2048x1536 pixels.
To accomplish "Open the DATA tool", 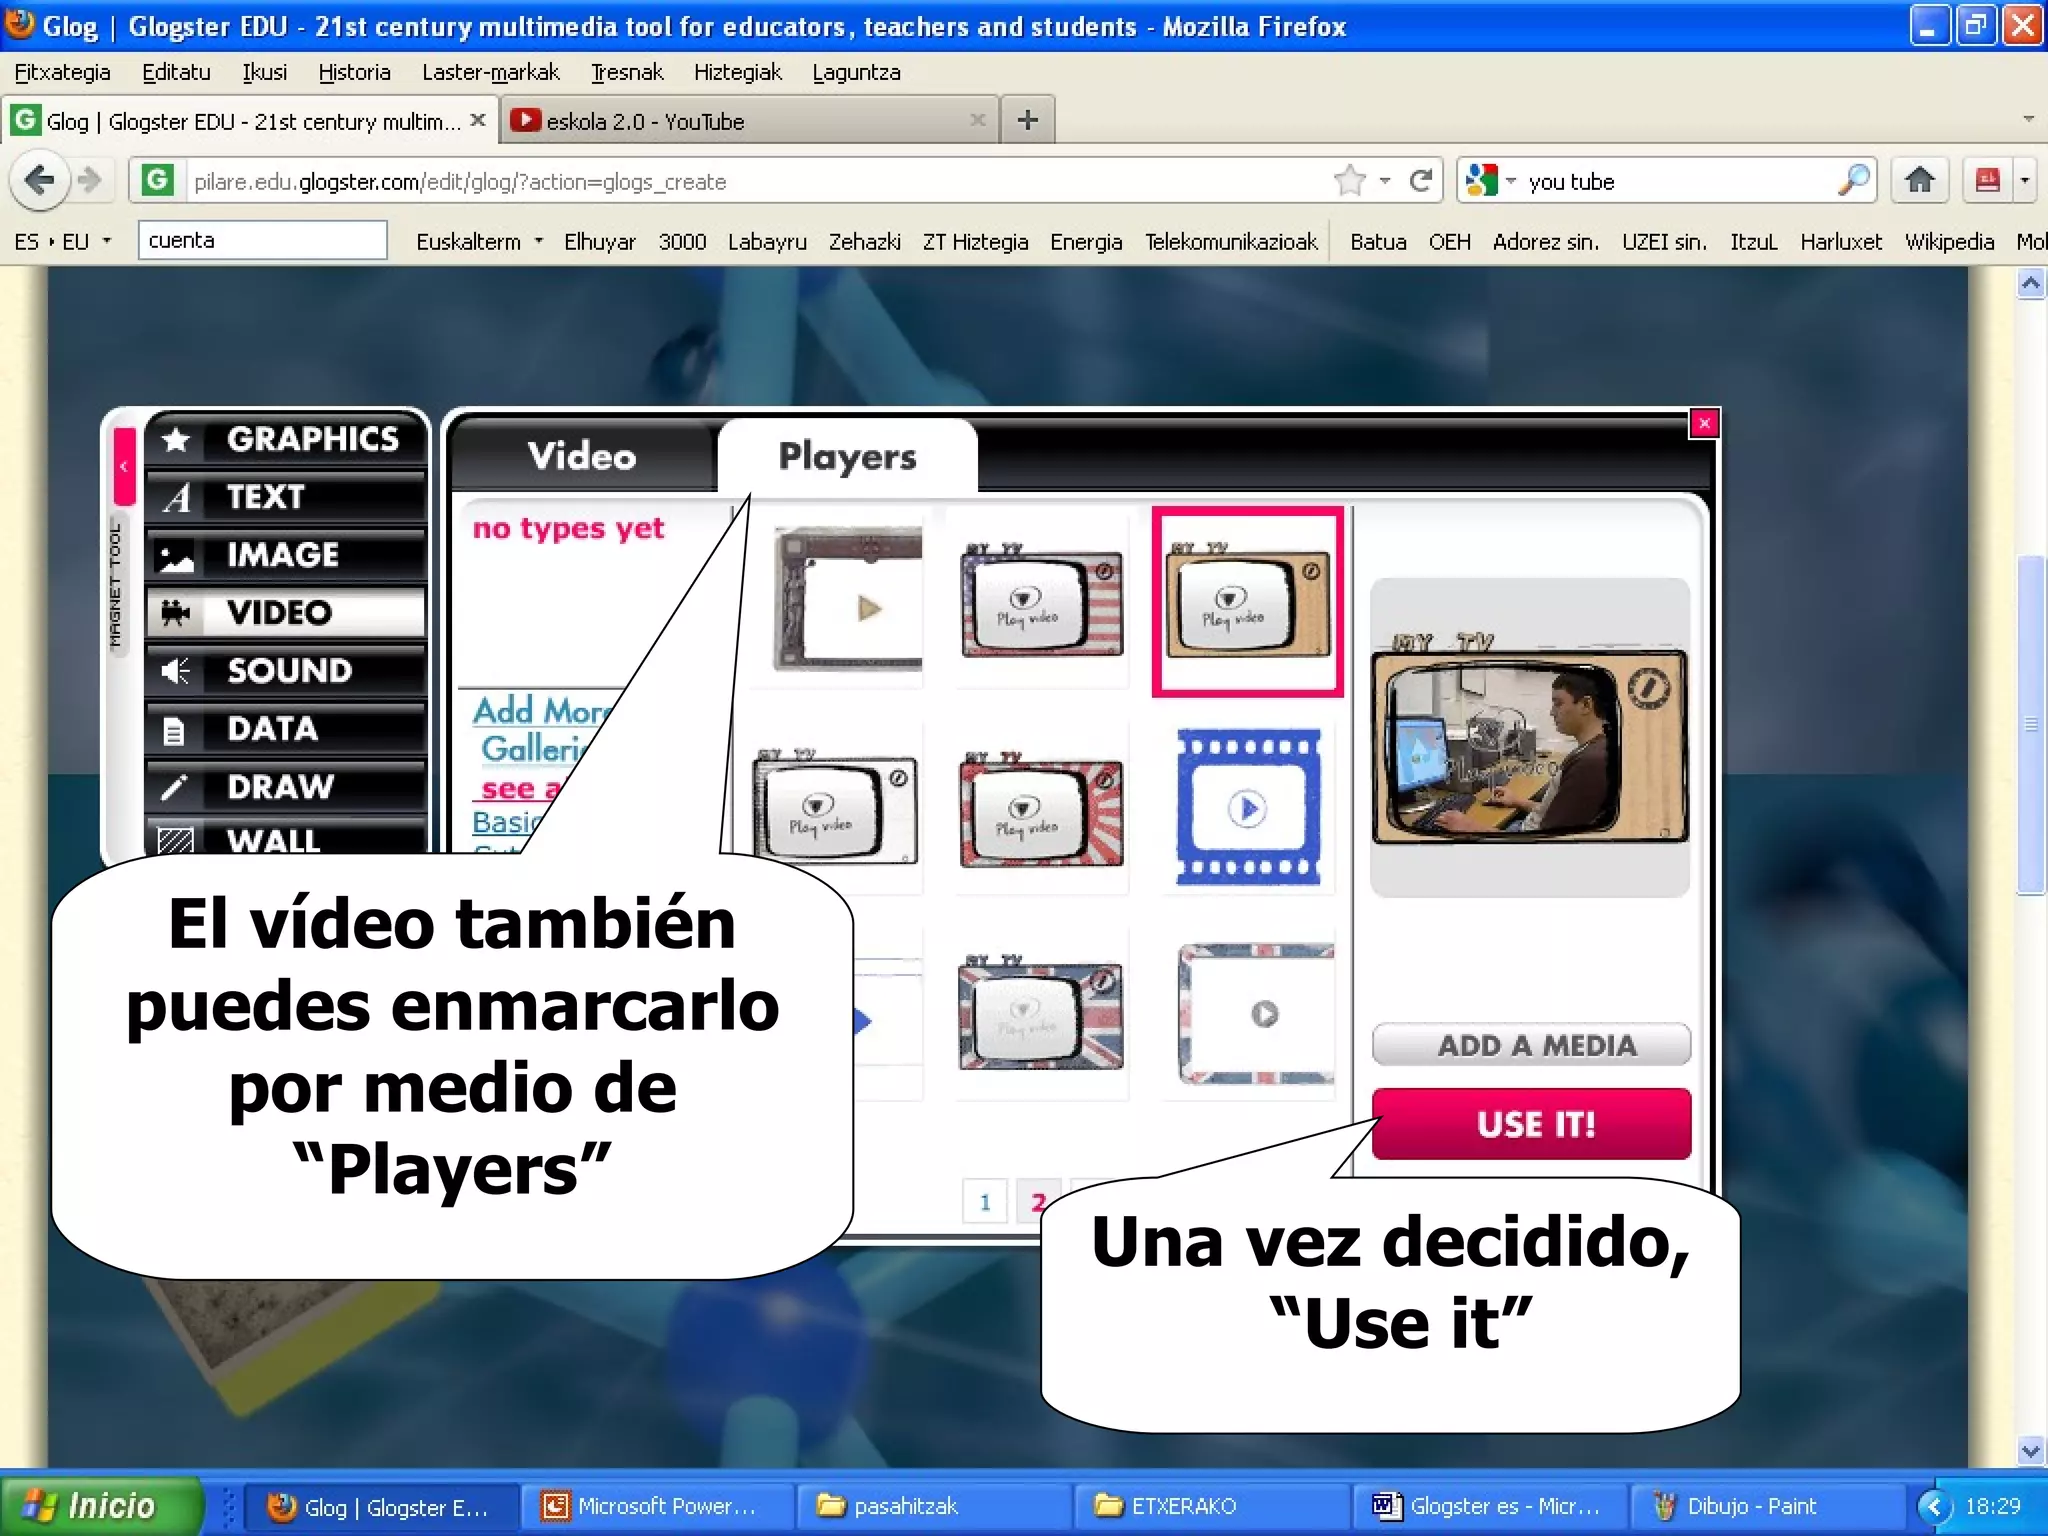I will pos(286,728).
